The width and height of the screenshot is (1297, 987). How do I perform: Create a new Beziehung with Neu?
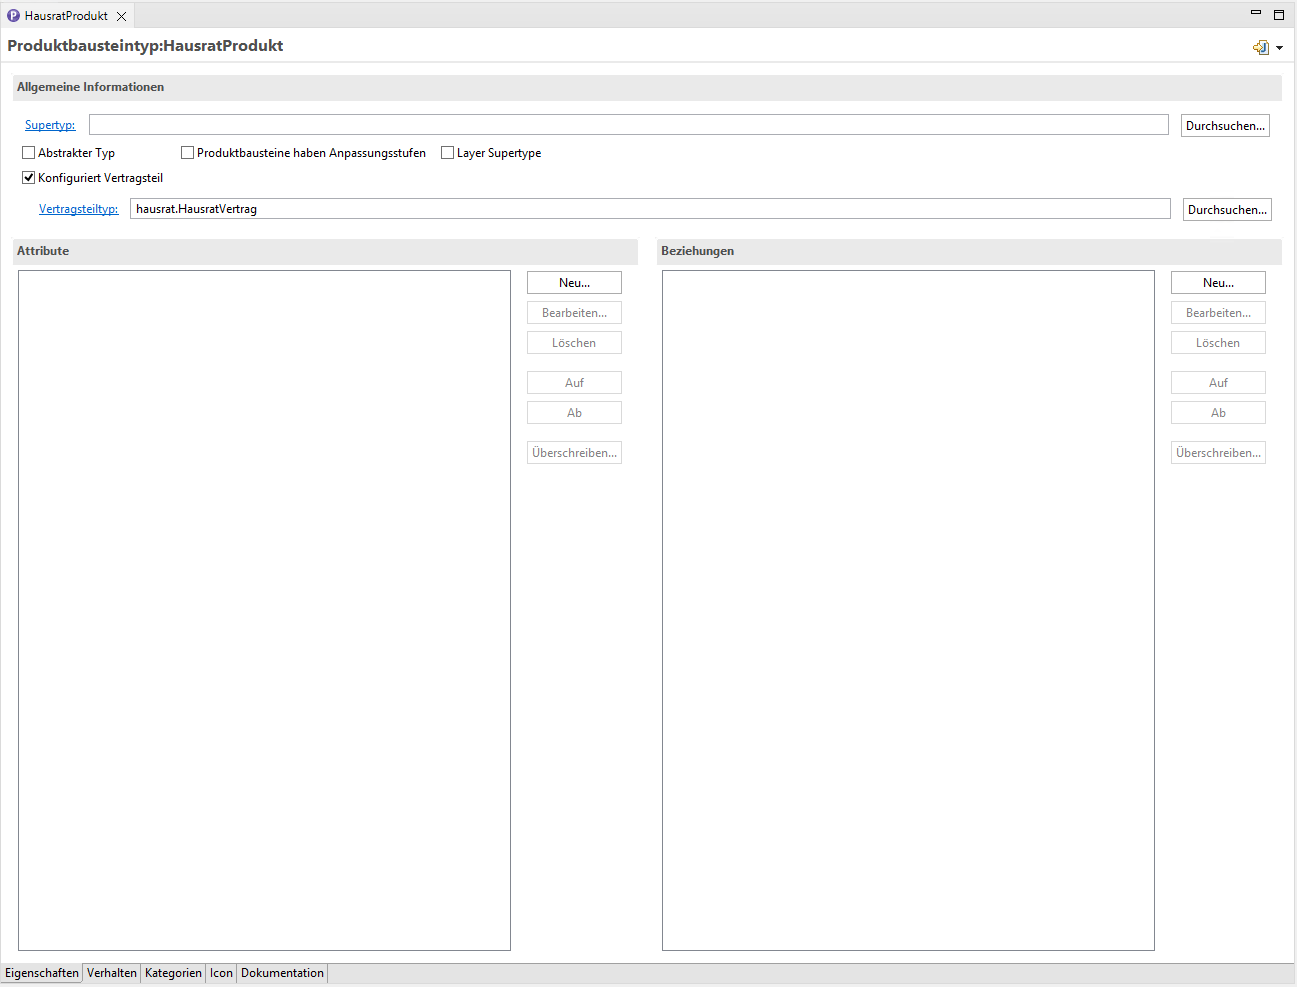tap(1218, 283)
